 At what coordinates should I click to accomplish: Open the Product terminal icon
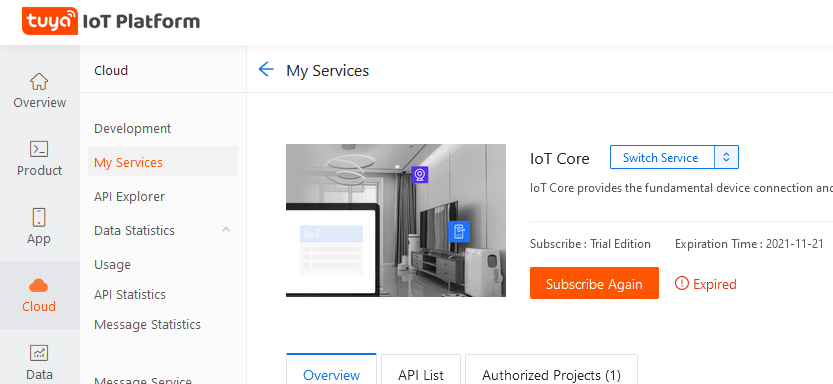click(39, 150)
